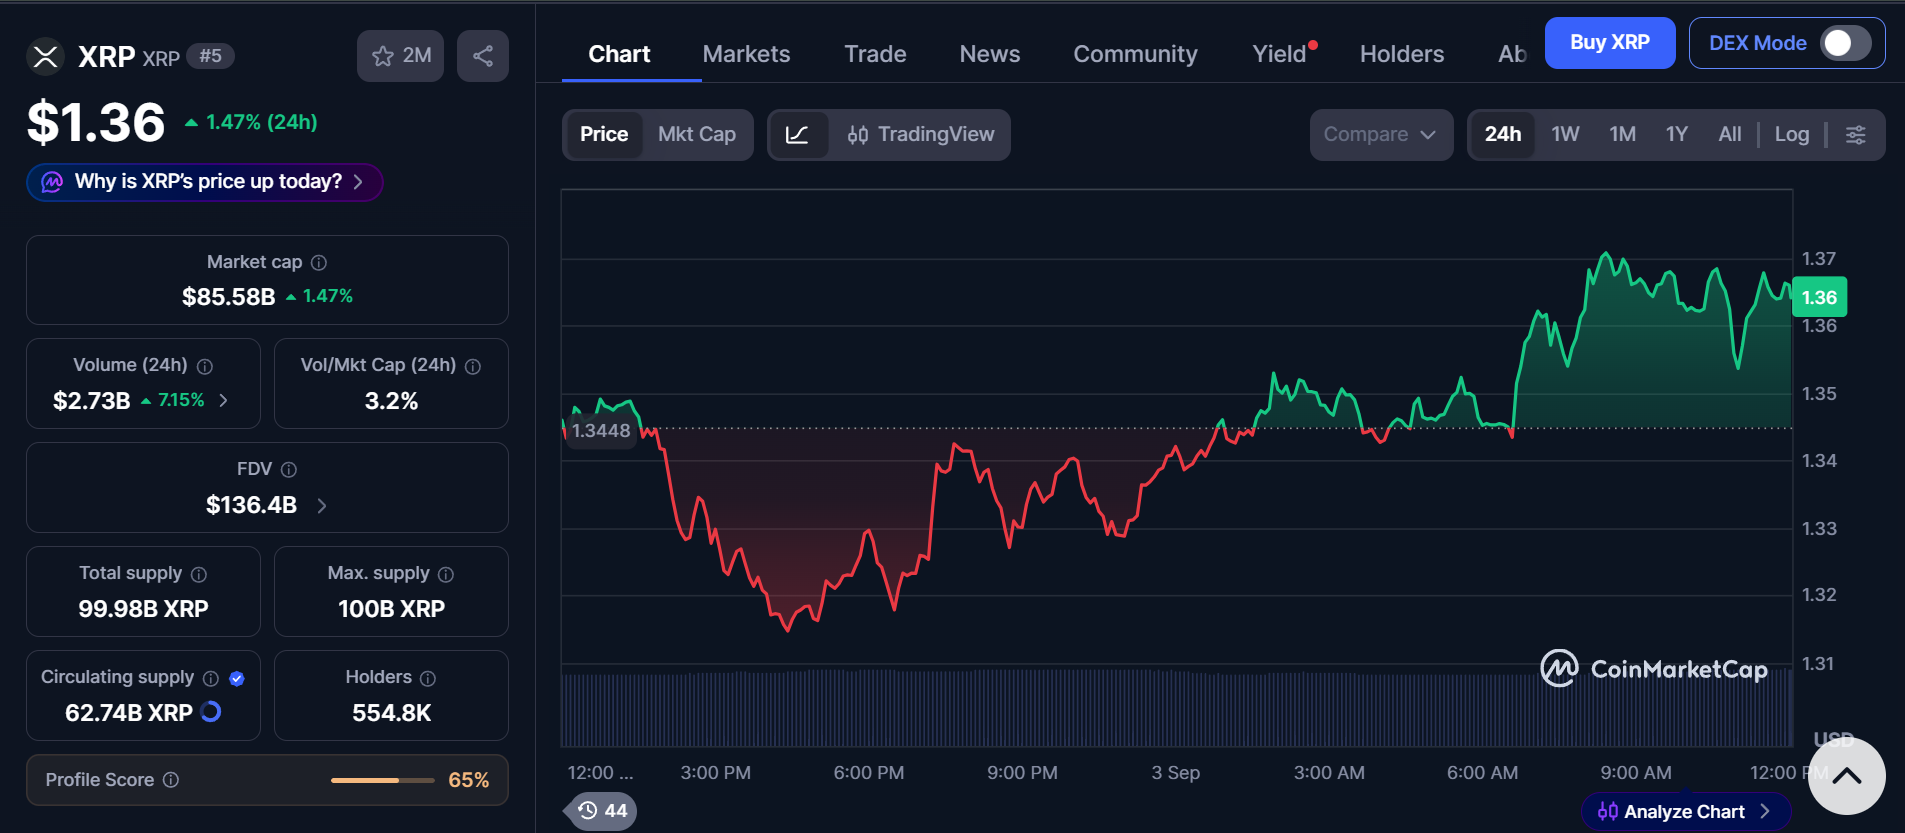Image resolution: width=1905 pixels, height=833 pixels.
Task: Add XRP to watchlist via star button
Action: [401, 56]
